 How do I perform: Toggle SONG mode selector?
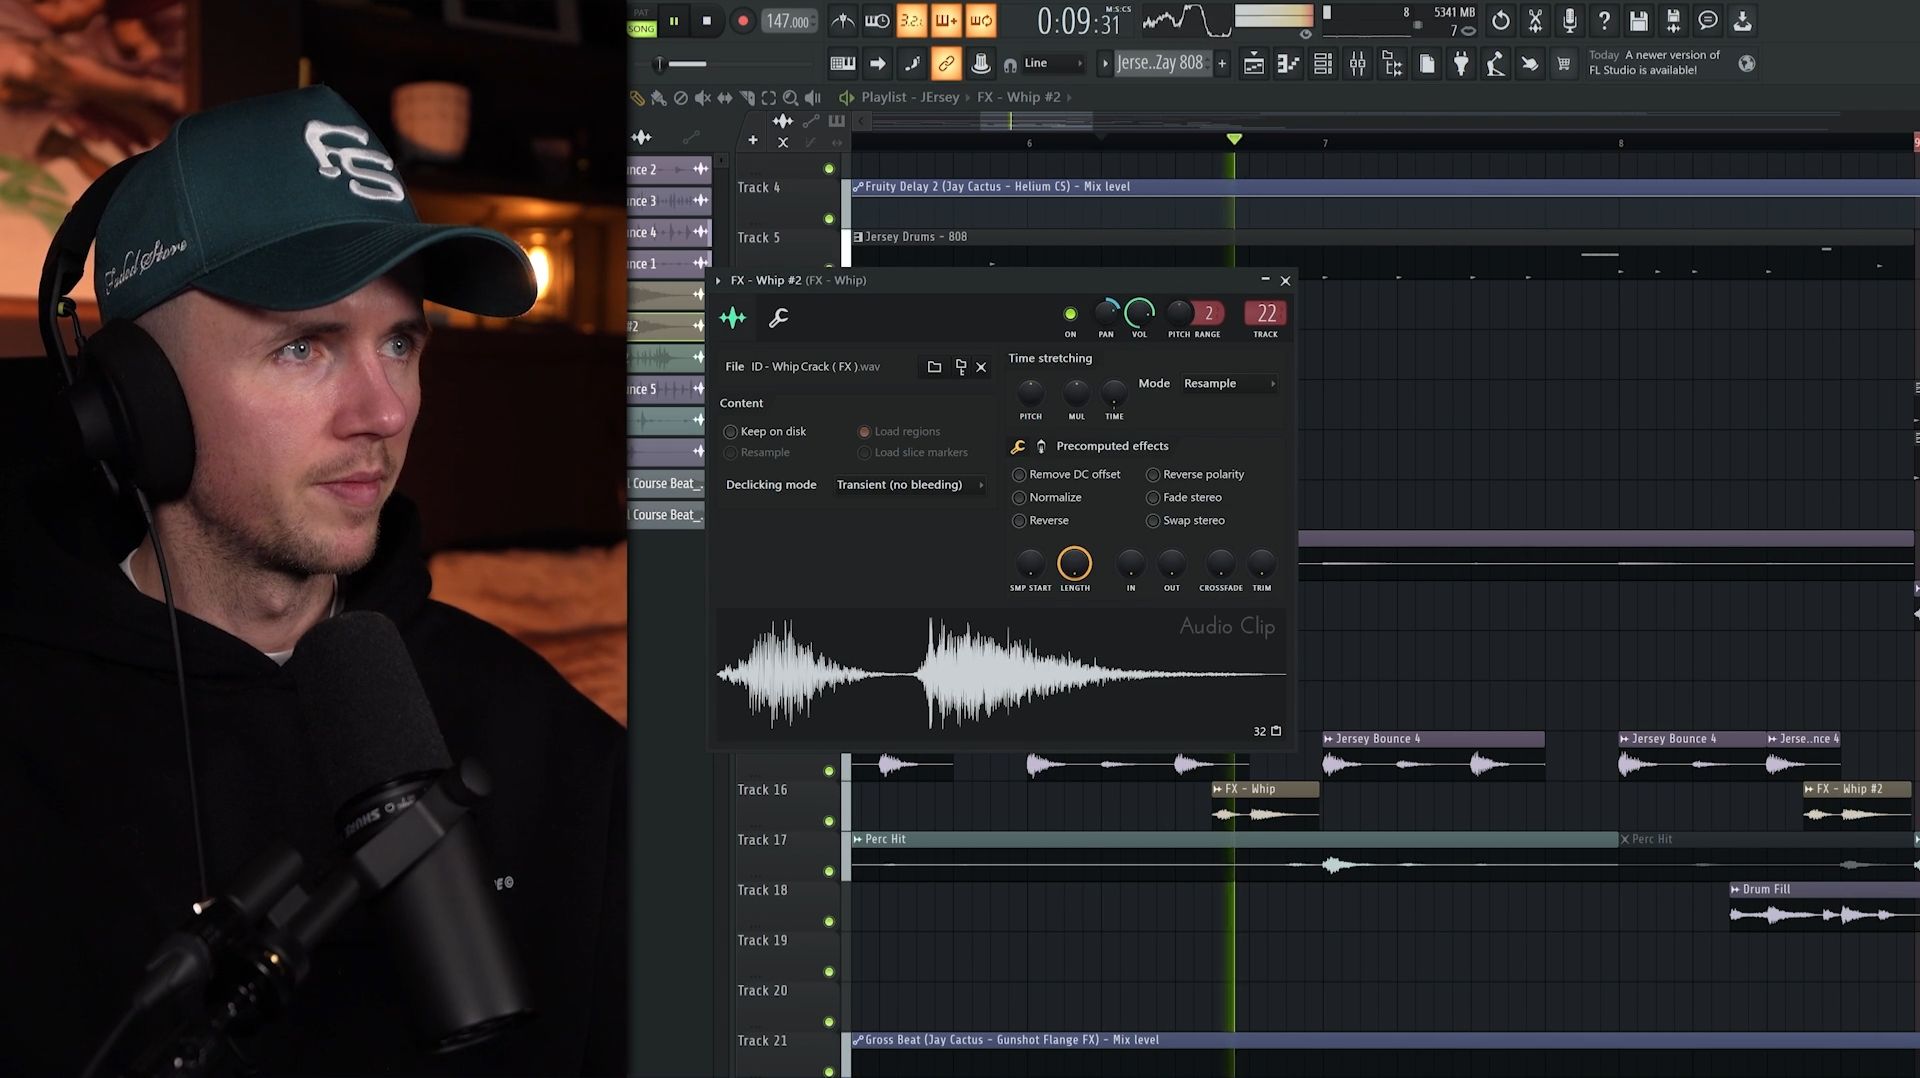tap(641, 29)
